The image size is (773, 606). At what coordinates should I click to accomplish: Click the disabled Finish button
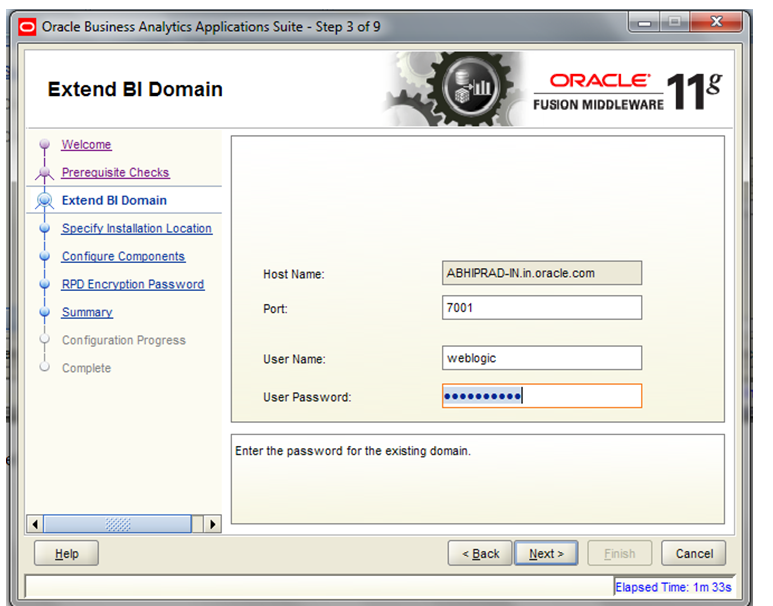coord(620,554)
